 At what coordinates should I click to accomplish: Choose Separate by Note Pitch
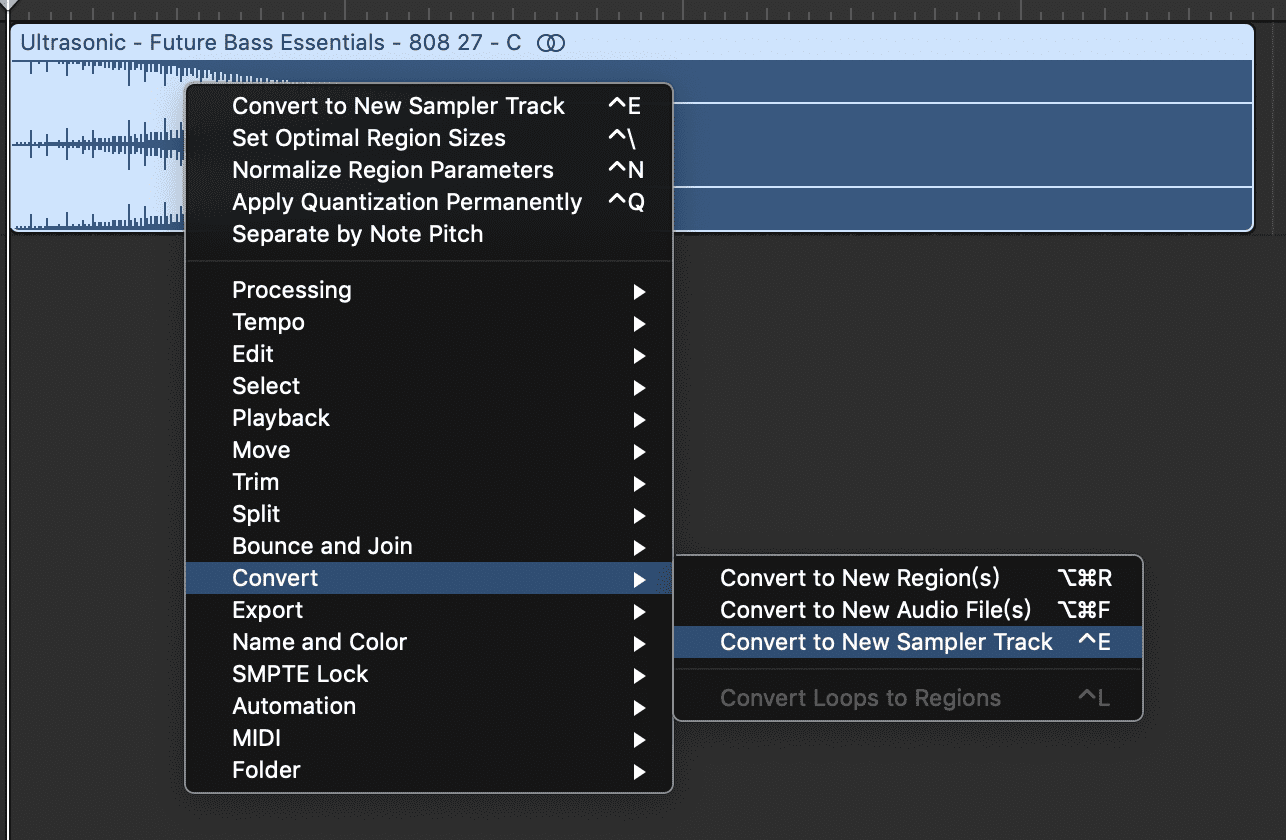tap(357, 234)
